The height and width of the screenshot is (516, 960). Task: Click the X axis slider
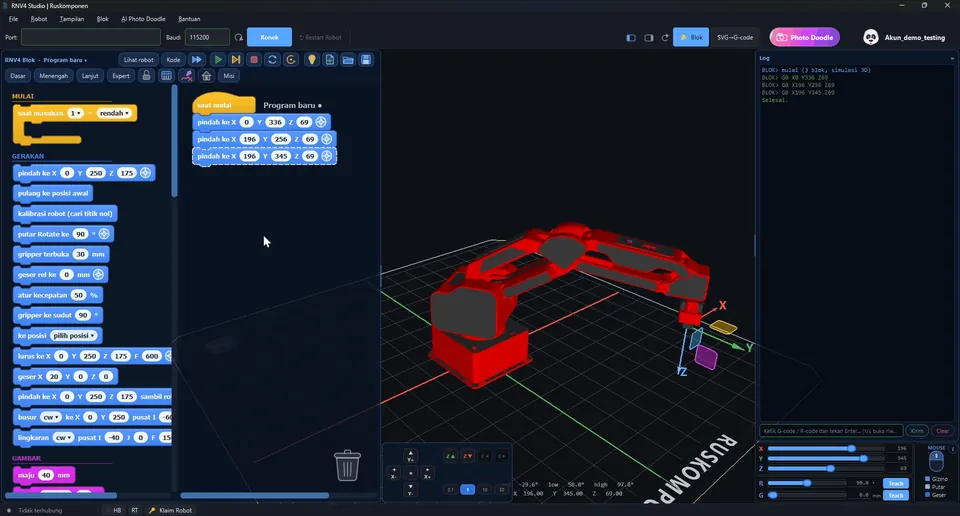(825, 449)
